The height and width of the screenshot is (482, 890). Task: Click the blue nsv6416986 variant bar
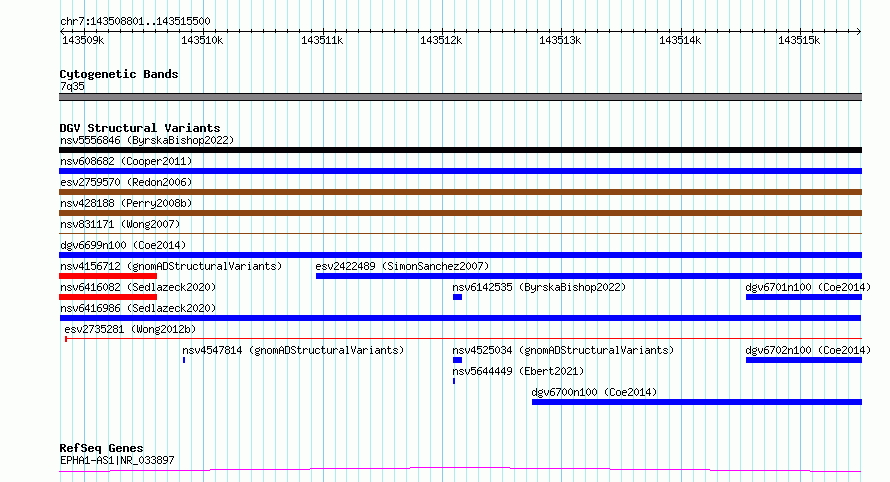point(460,318)
